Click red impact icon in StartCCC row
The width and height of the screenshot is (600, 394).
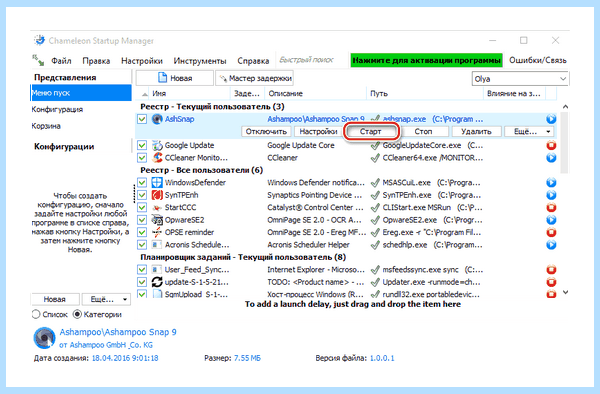[551, 208]
